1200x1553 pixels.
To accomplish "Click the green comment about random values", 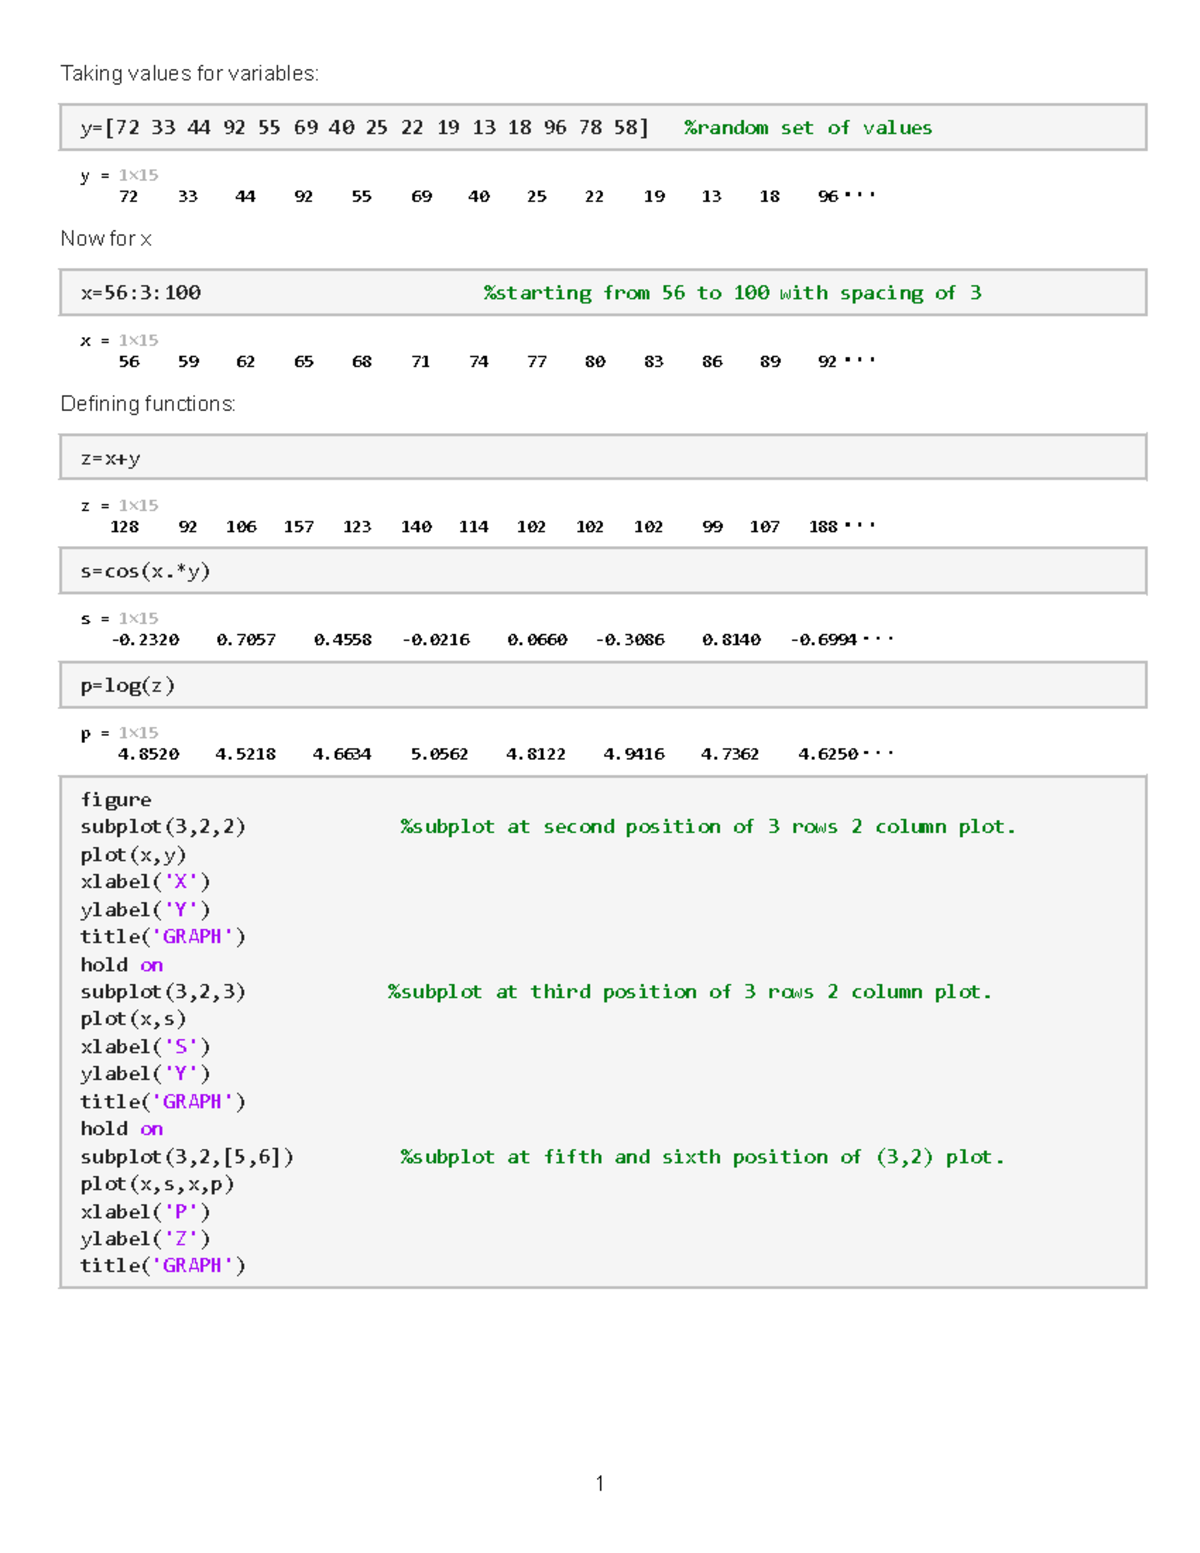I will [x=808, y=127].
